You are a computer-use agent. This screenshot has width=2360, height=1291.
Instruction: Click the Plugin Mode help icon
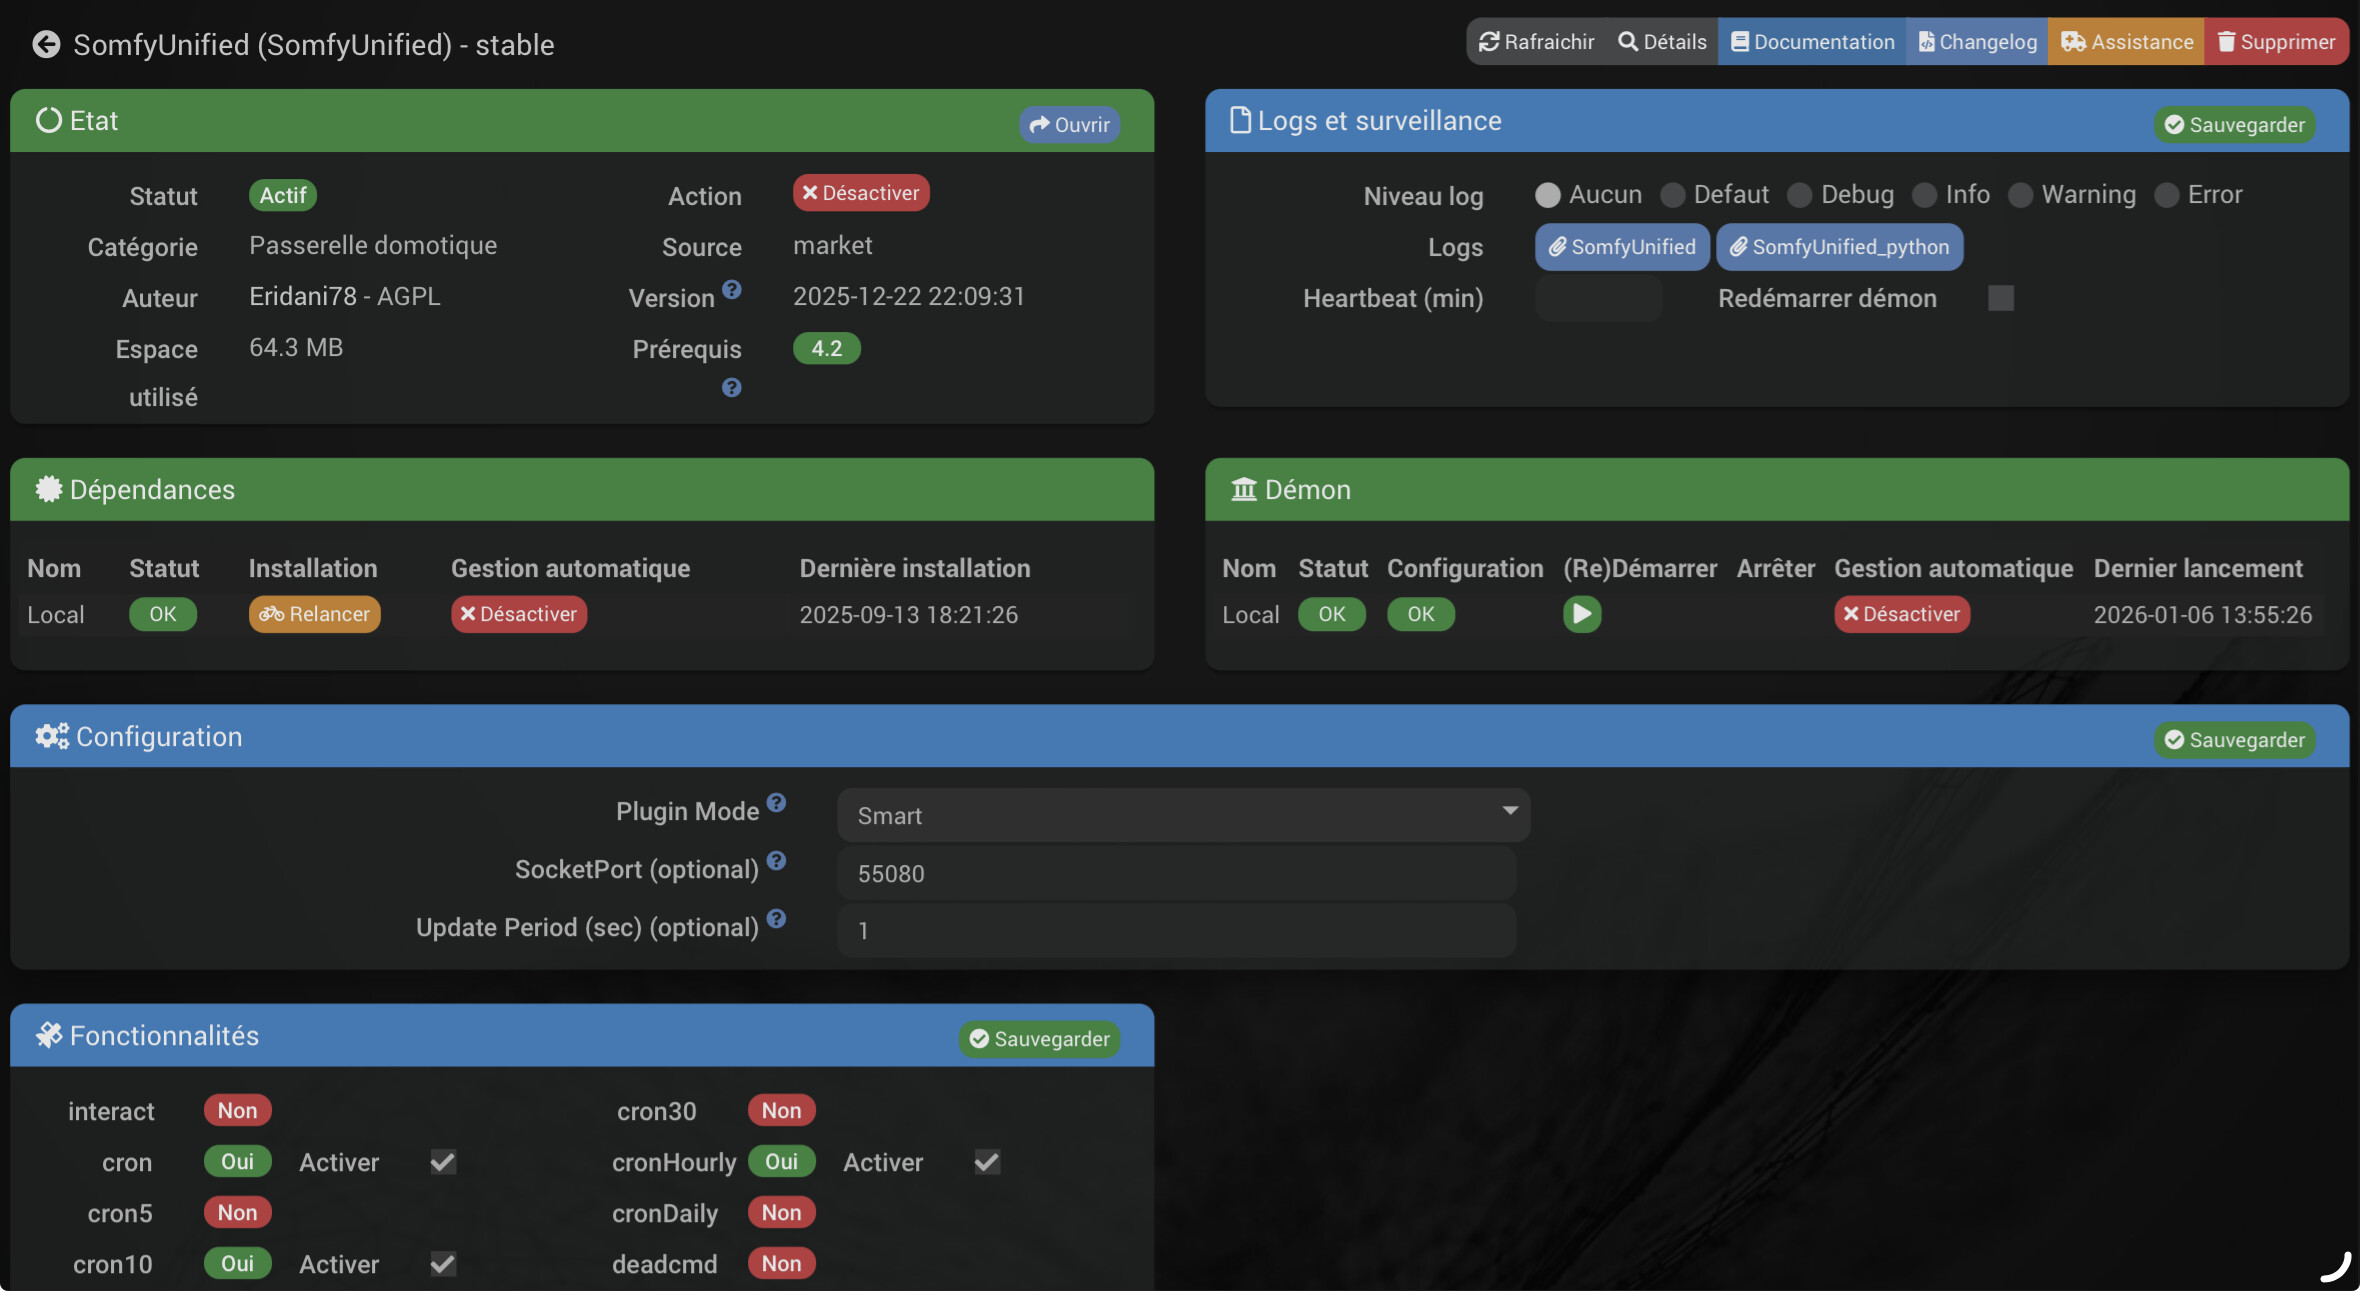(776, 803)
